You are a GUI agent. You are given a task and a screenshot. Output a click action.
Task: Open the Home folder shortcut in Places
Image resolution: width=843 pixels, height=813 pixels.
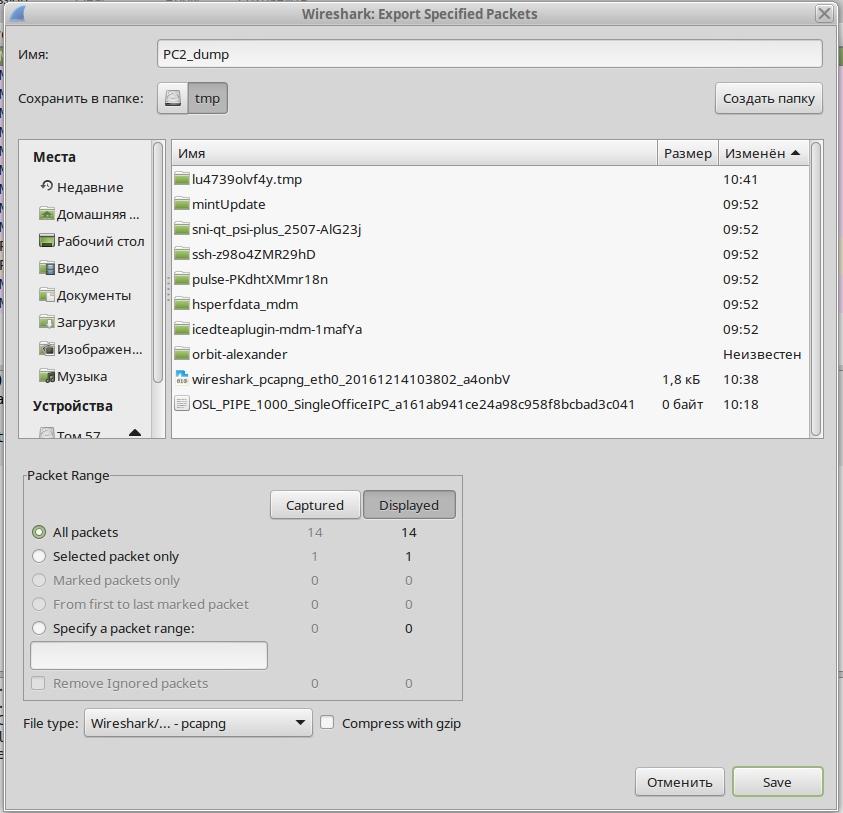(90, 214)
